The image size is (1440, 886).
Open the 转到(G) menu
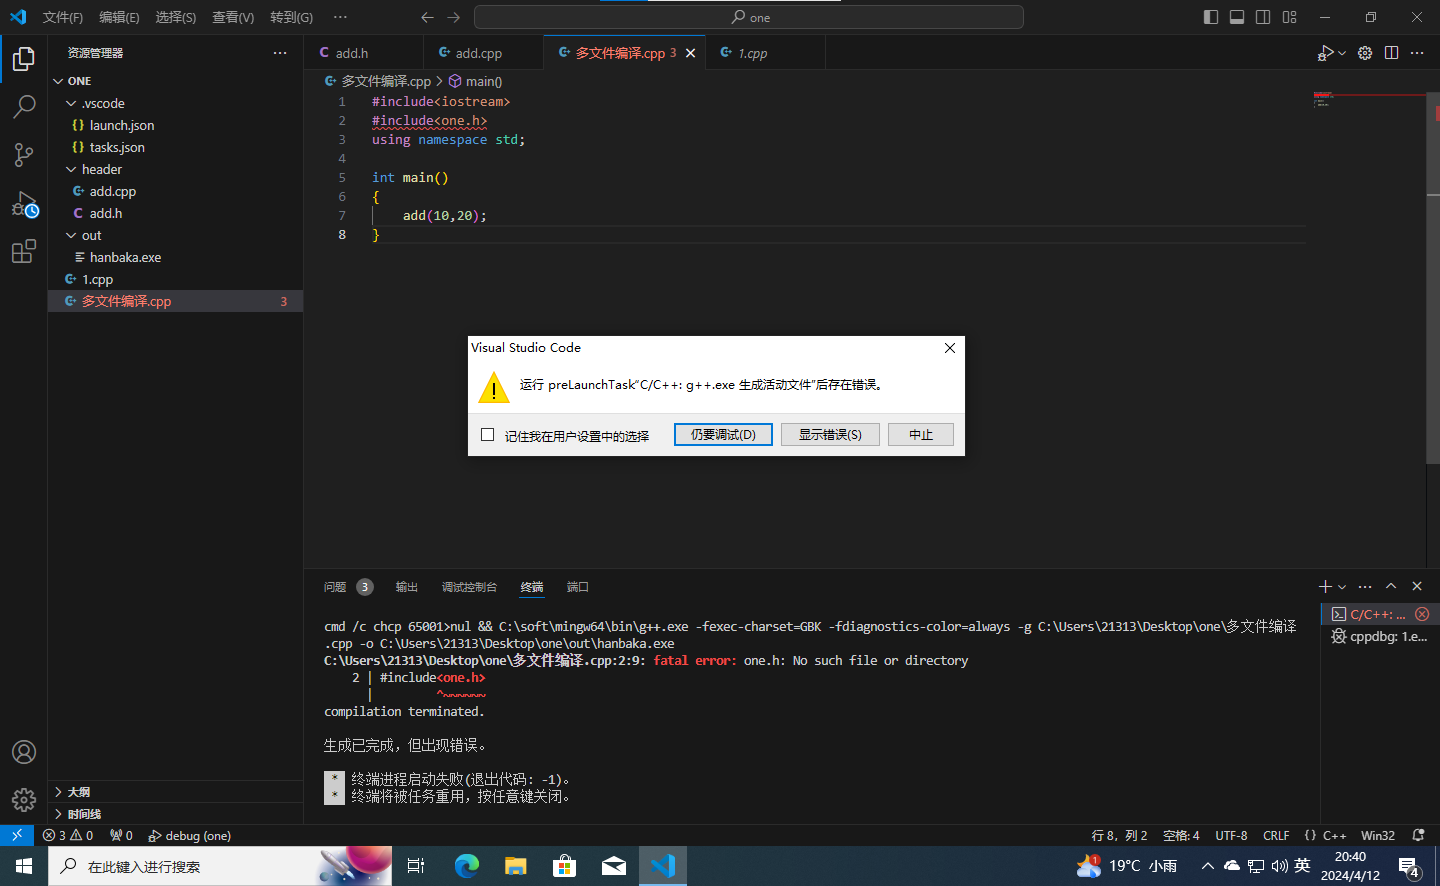pyautogui.click(x=291, y=17)
